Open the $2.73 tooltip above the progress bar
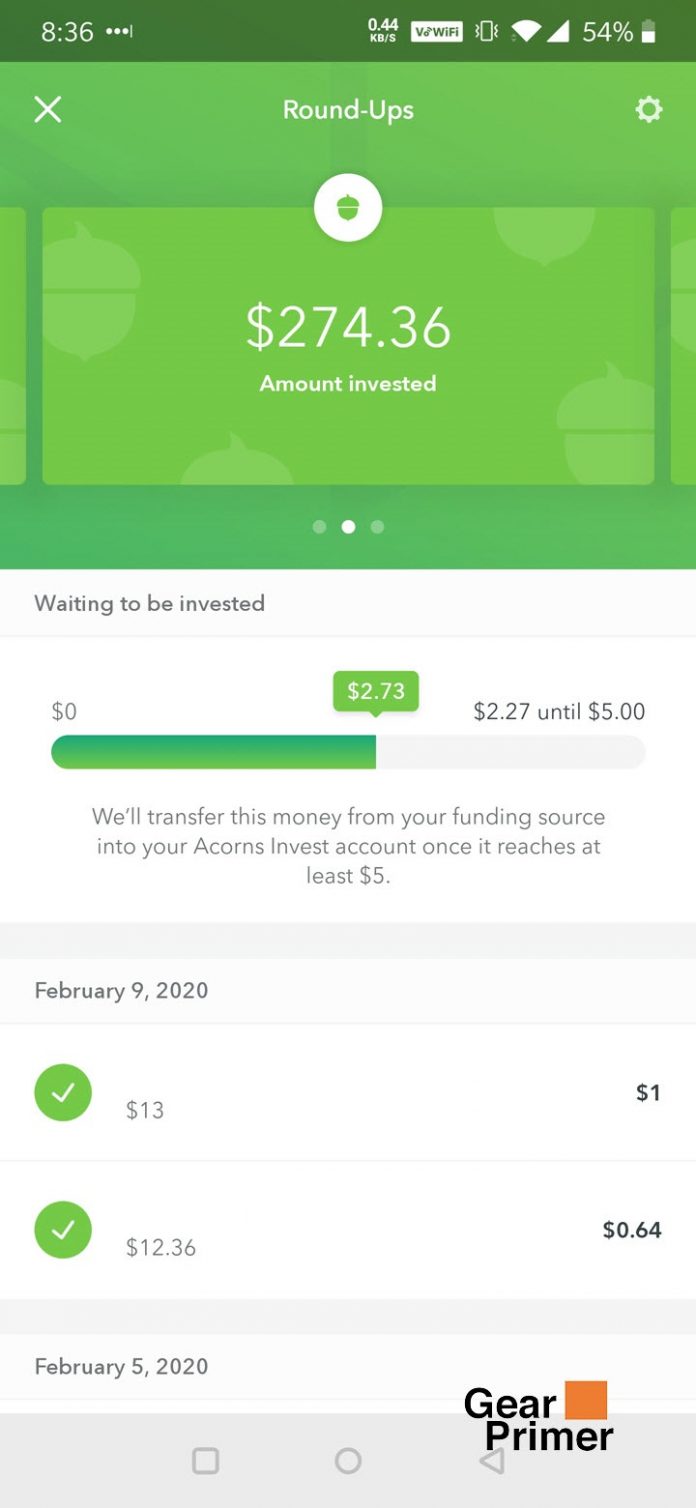This screenshot has height=1508, width=696. pos(375,689)
